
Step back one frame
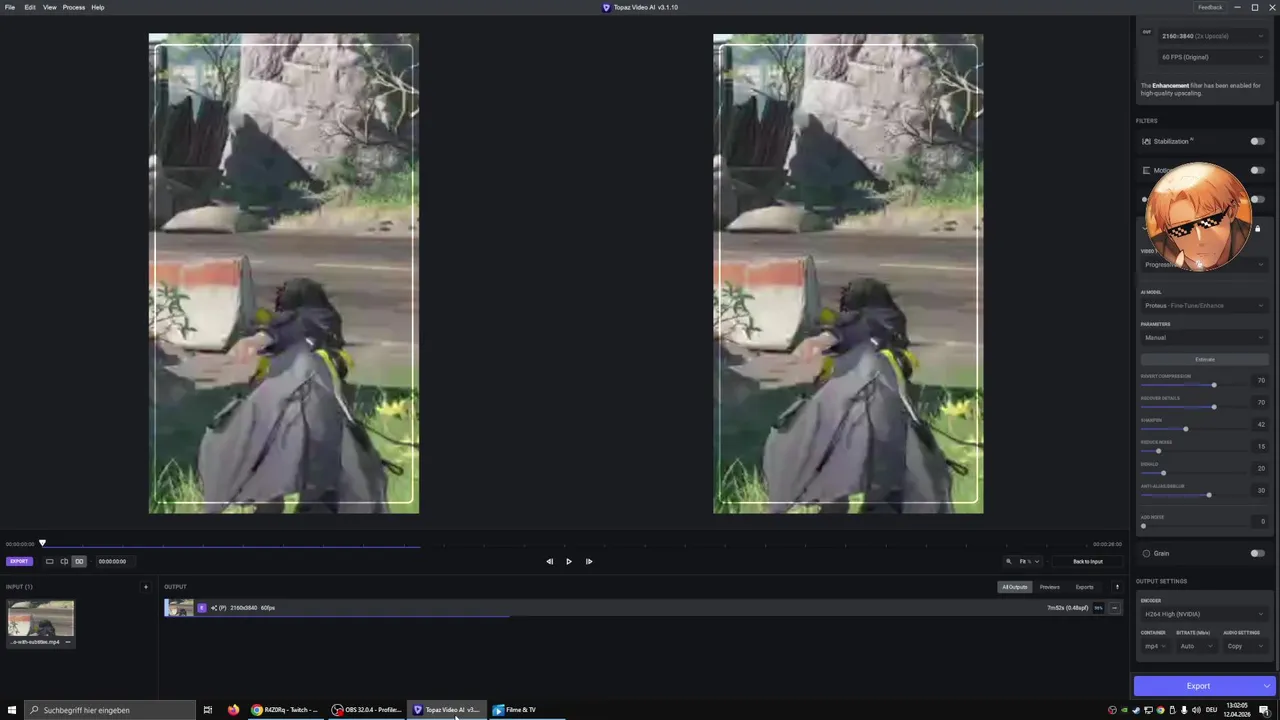click(x=549, y=561)
